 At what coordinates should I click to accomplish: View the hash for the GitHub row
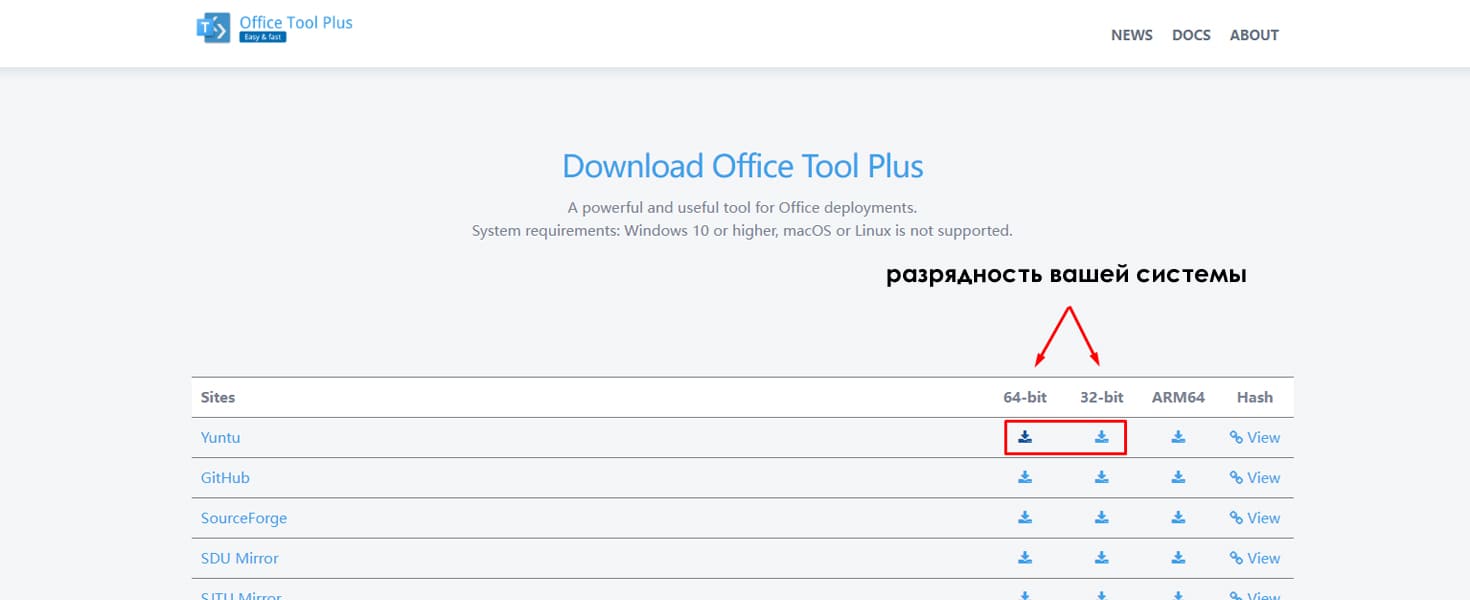[x=1255, y=477]
